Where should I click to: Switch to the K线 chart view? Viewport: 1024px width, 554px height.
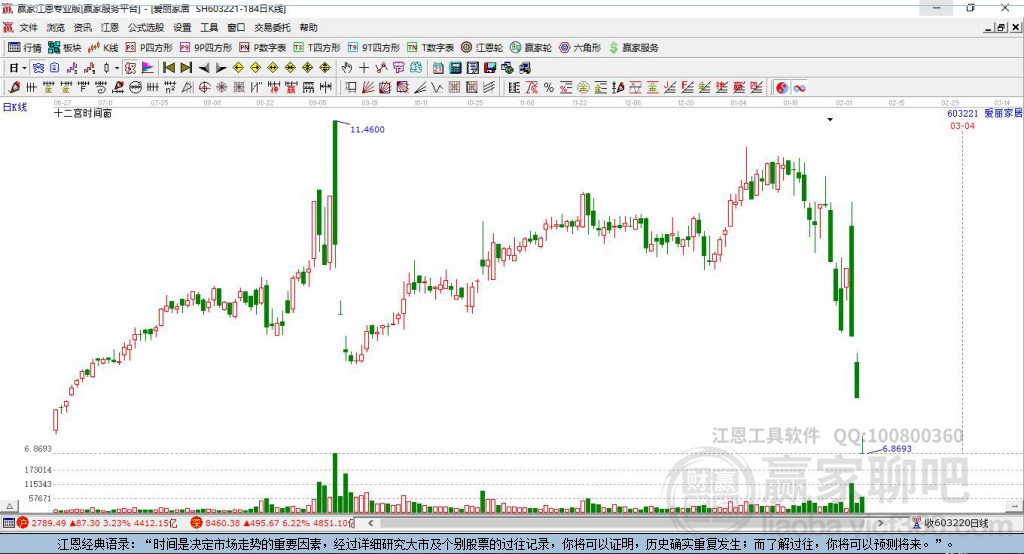(103, 48)
